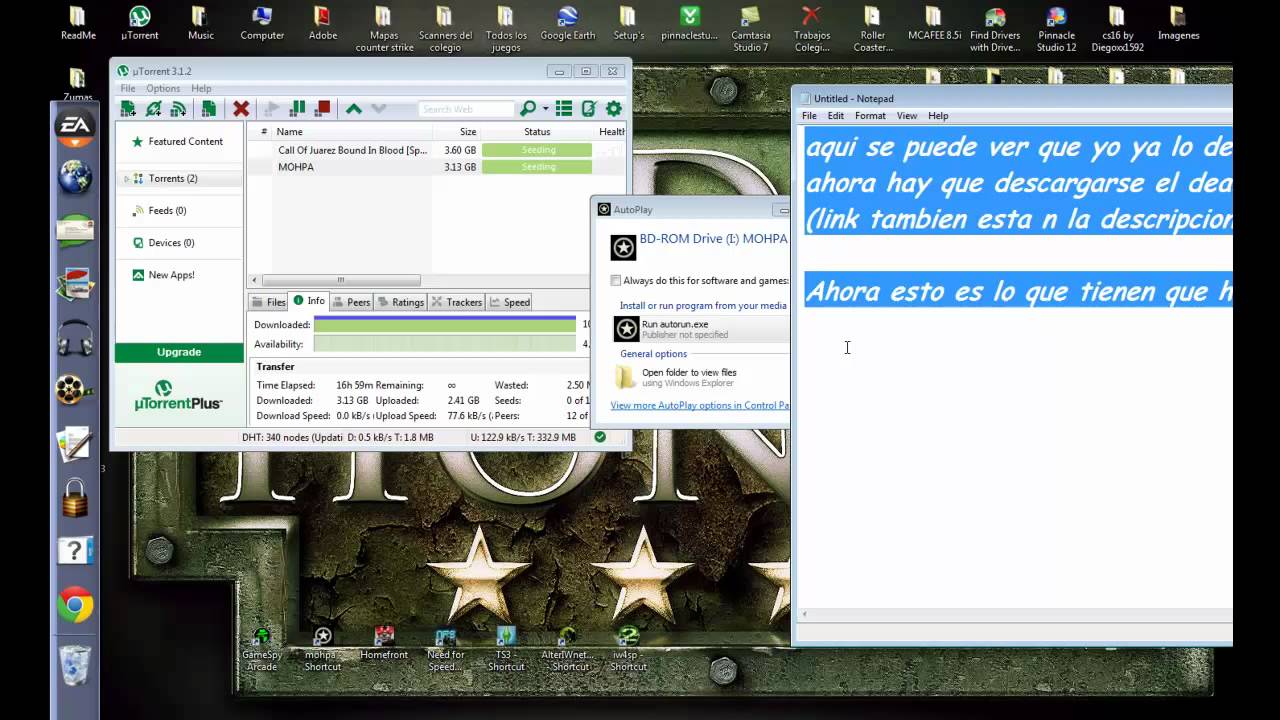The height and width of the screenshot is (720, 1280).
Task: Click grey Move Down Queue arrow
Action: pos(378,109)
